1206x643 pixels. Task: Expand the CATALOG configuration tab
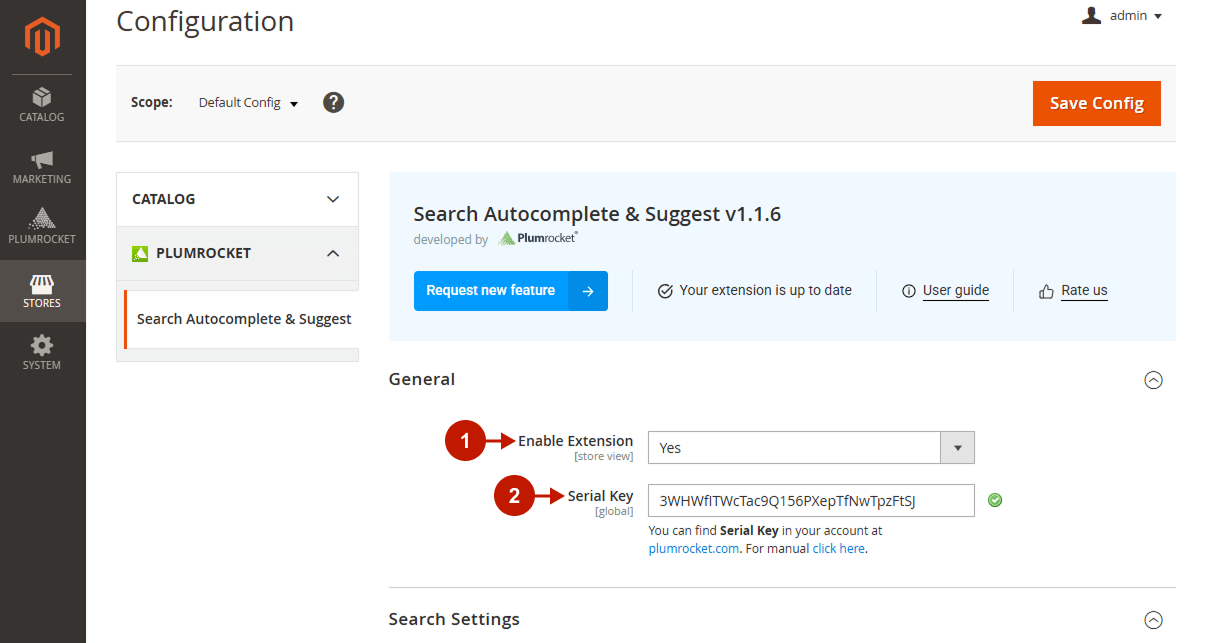coord(237,199)
